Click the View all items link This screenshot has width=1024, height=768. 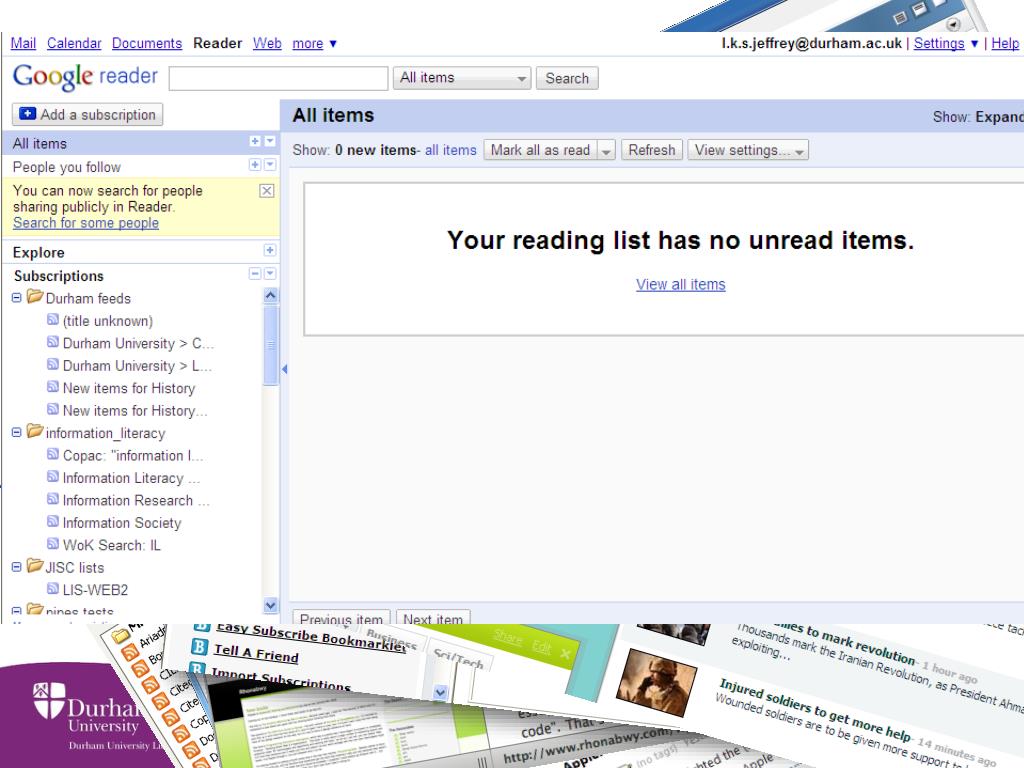[x=680, y=284]
